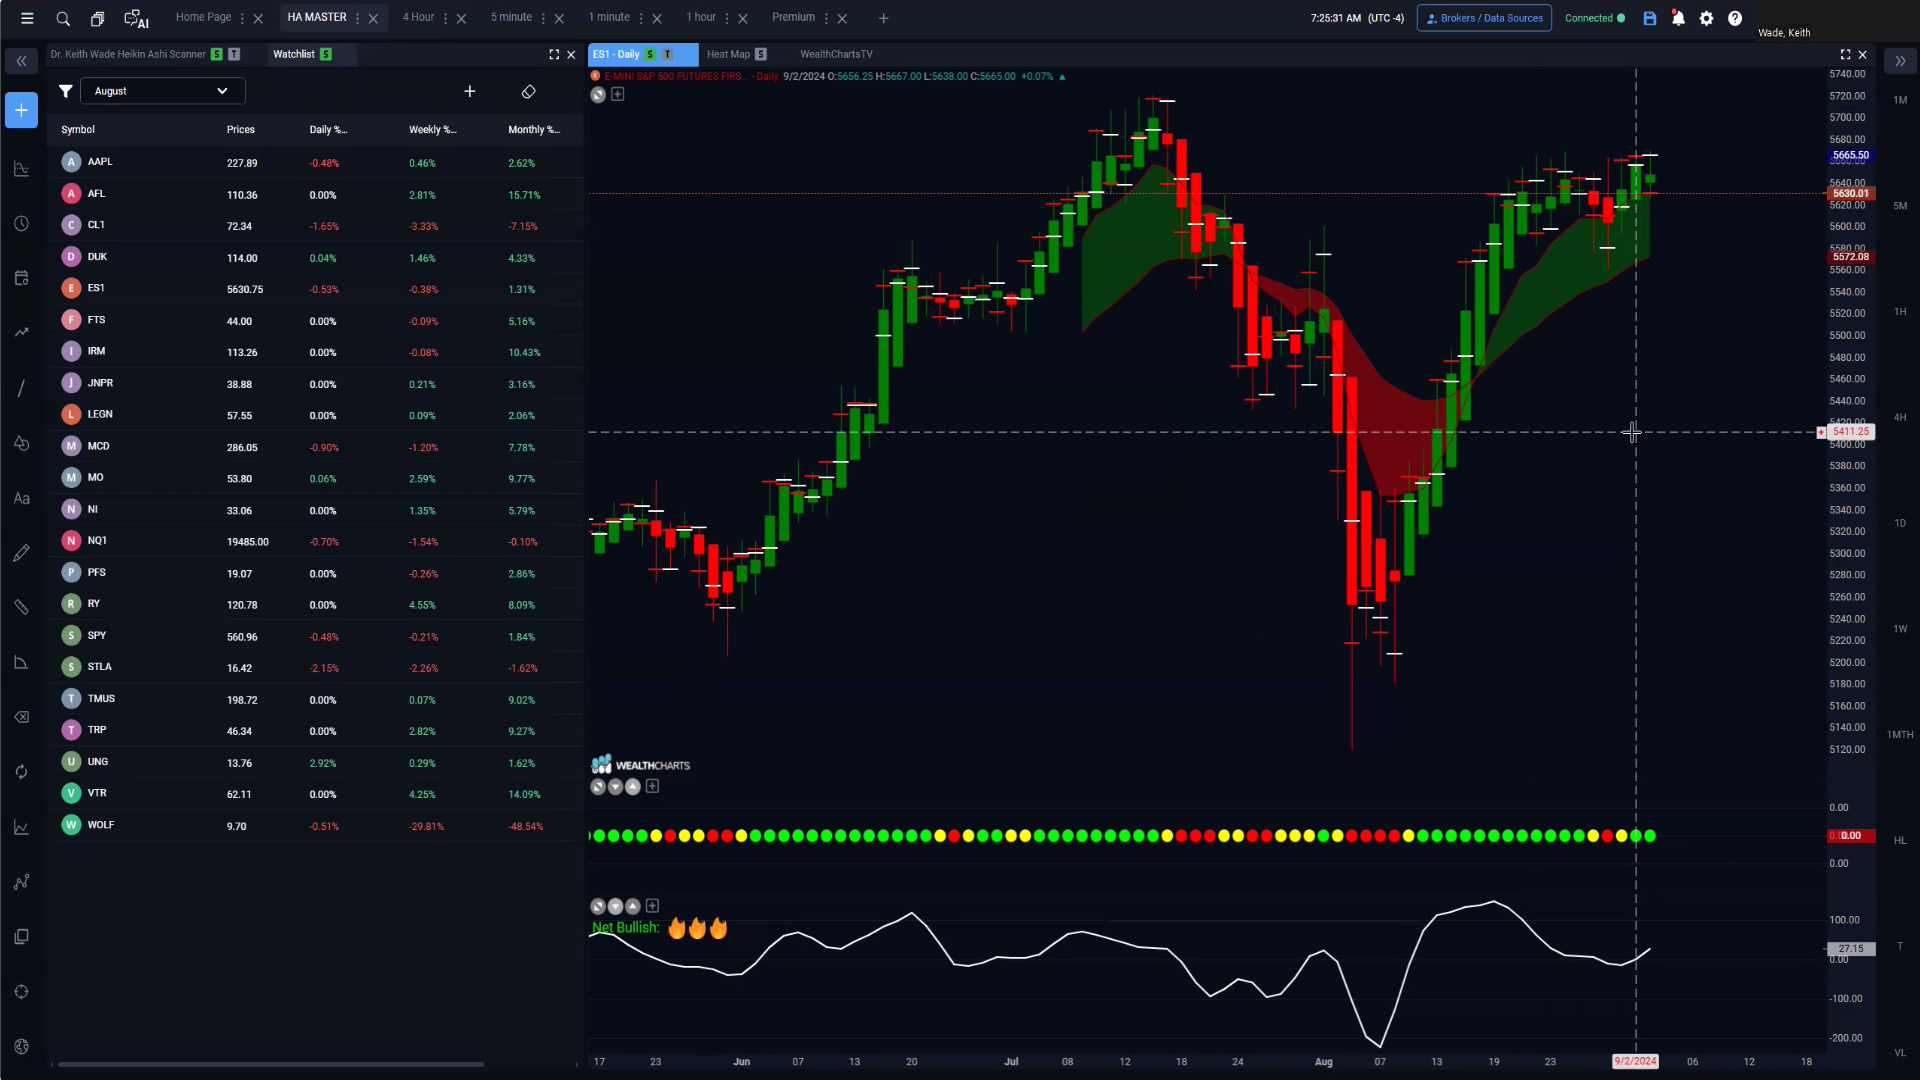Open options menu of Home Page tab
The height and width of the screenshot is (1080, 1920).
(242, 18)
